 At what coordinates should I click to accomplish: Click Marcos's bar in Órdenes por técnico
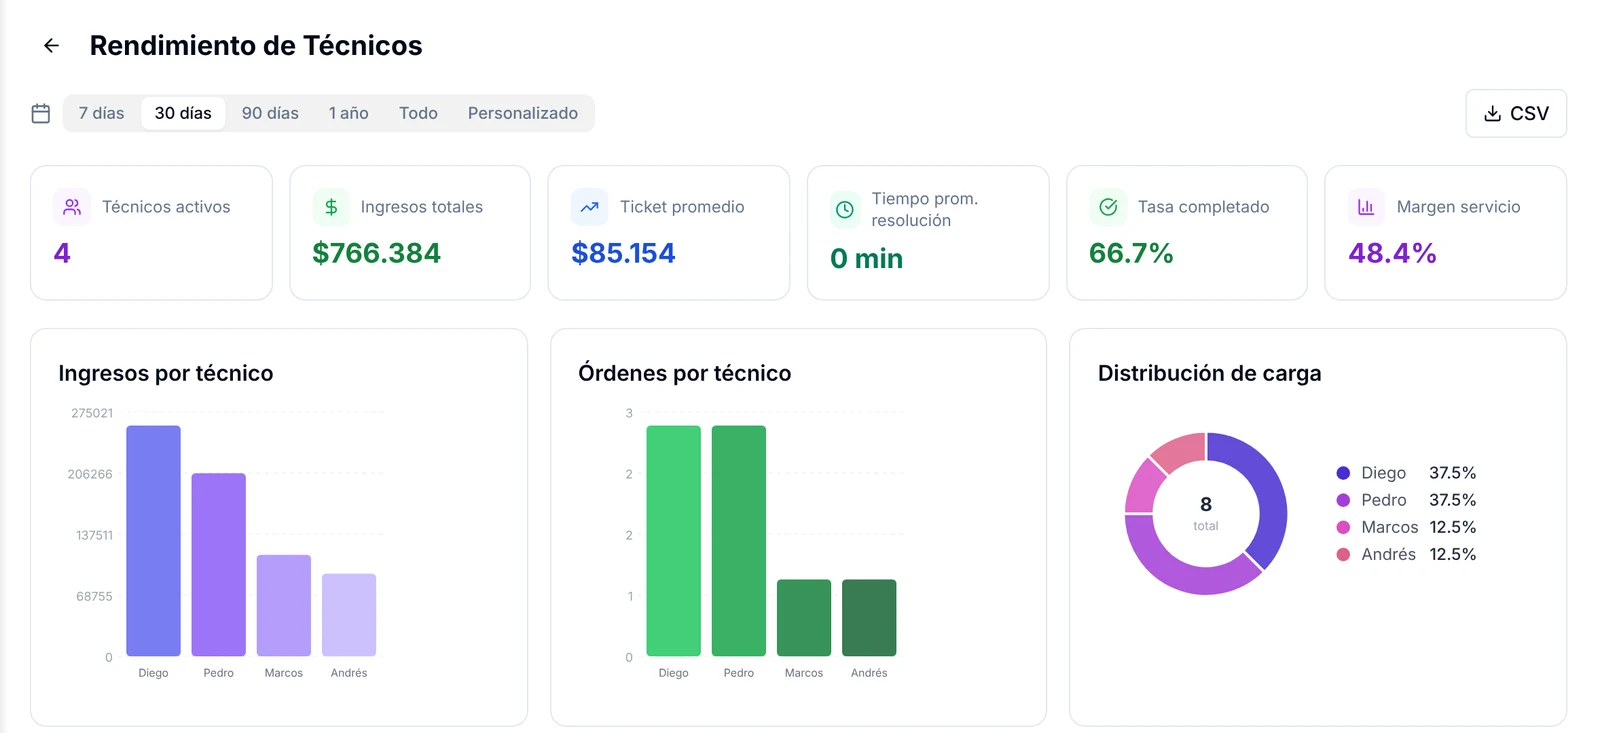[804, 618]
